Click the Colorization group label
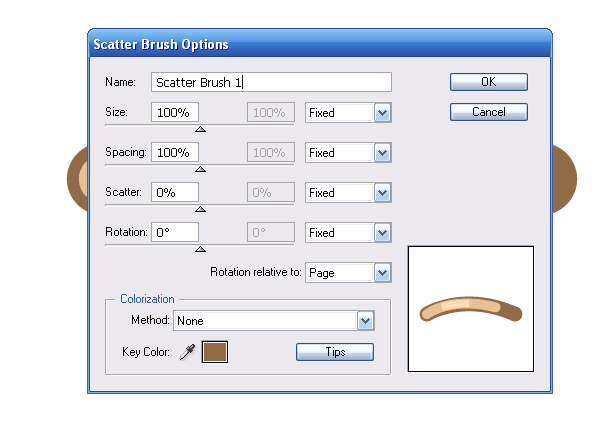600x438 pixels. tap(147, 299)
